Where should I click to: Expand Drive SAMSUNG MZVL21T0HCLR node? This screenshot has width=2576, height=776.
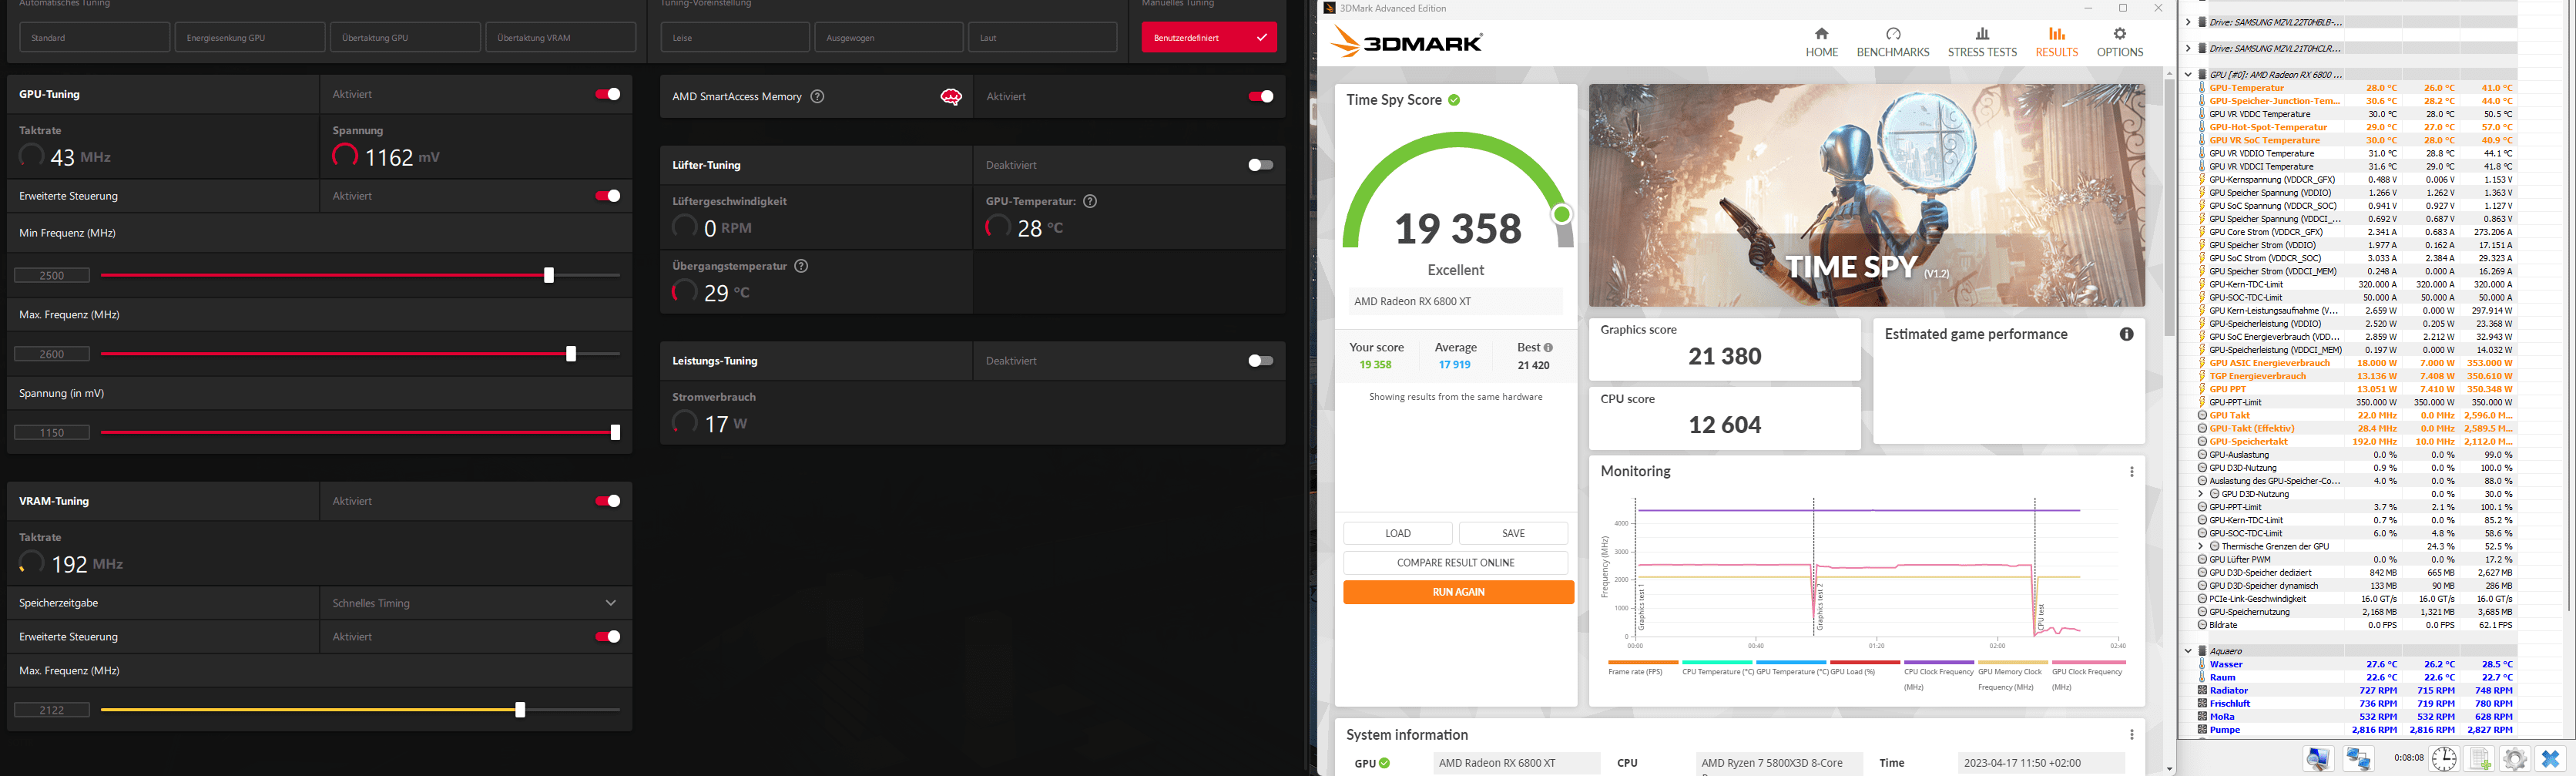pos(2188,48)
